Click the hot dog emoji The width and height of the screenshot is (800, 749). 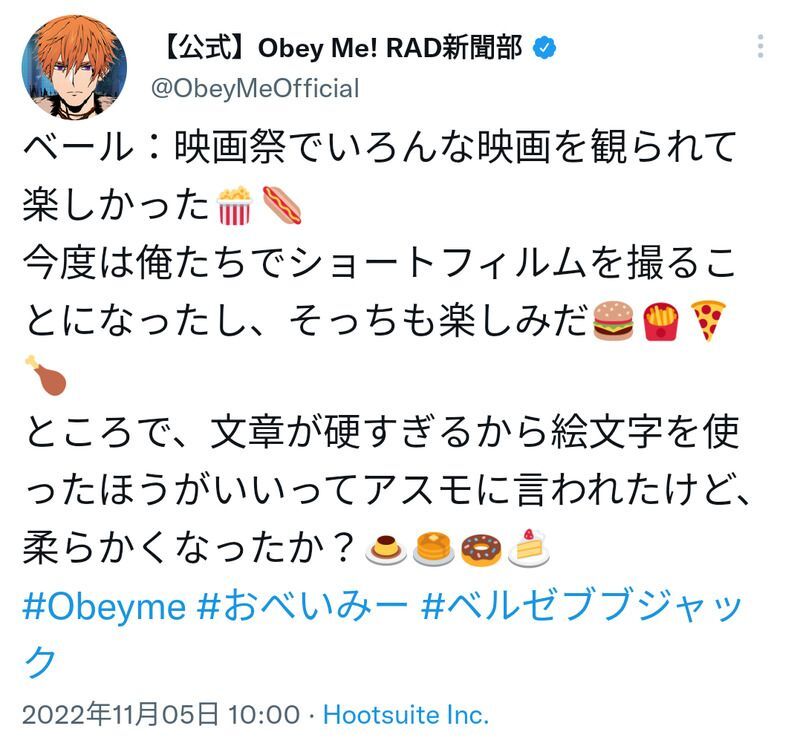(282, 205)
